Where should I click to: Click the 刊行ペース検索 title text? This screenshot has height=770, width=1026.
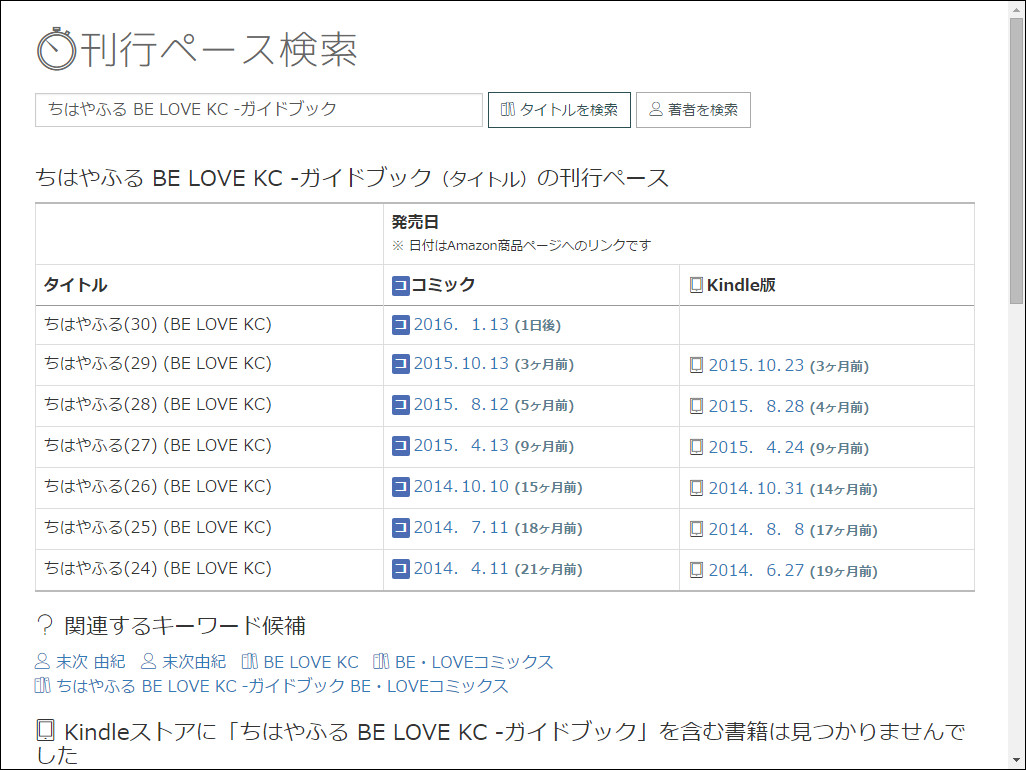[x=219, y=50]
